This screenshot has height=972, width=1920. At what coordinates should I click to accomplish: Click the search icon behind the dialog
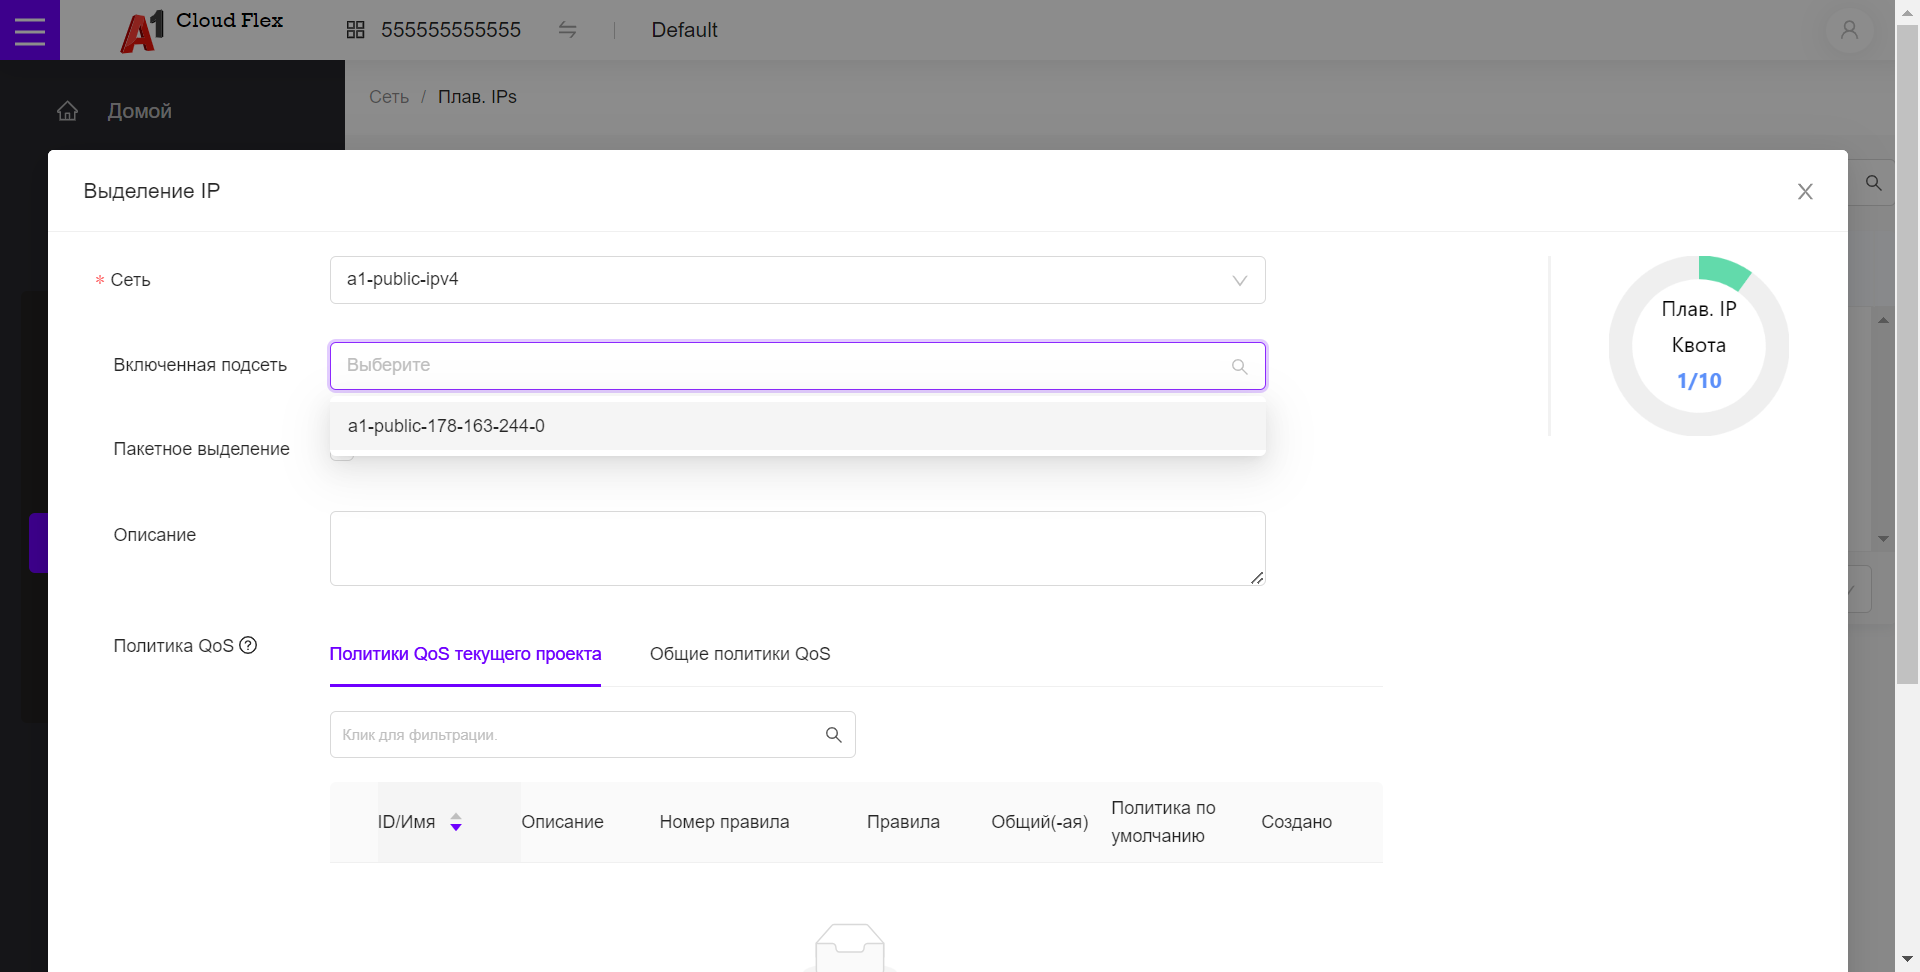1874,183
